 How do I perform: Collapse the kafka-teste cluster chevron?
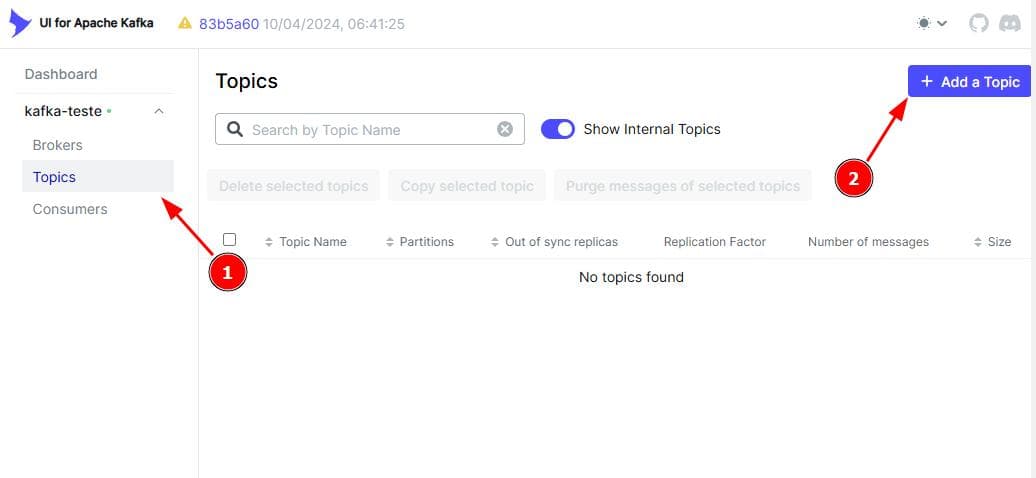159,111
